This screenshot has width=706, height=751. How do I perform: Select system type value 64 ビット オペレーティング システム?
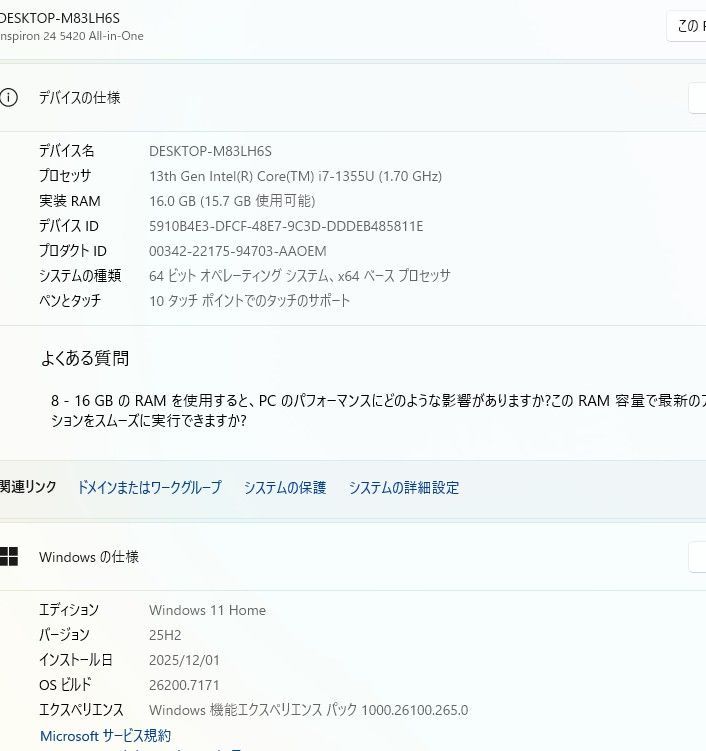[300, 276]
